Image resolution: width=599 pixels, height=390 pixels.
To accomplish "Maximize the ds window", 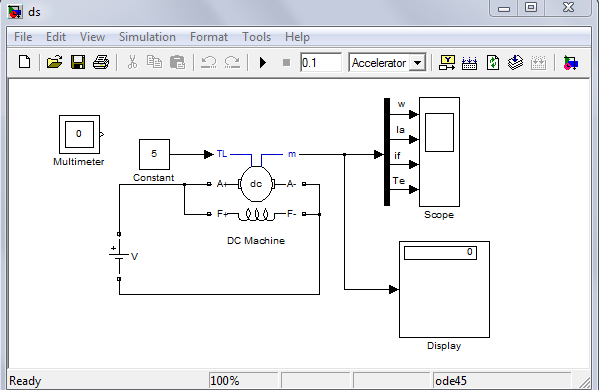I will 531,8.
